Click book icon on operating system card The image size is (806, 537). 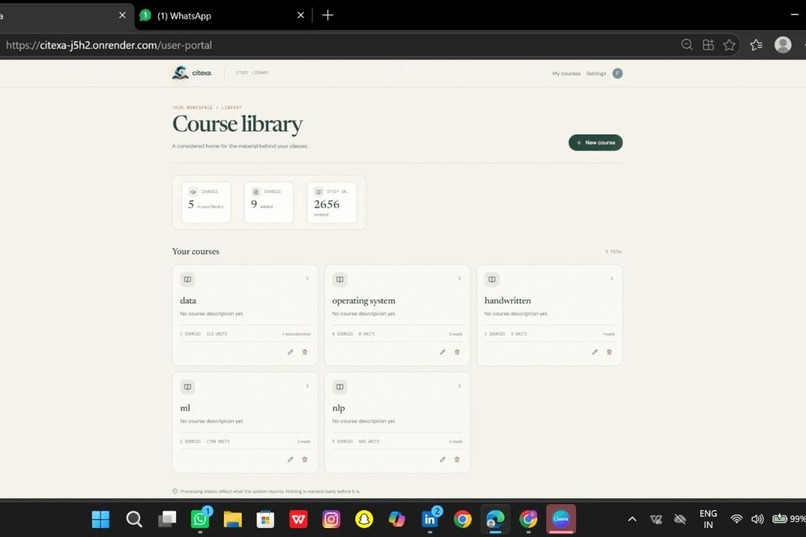coord(340,280)
